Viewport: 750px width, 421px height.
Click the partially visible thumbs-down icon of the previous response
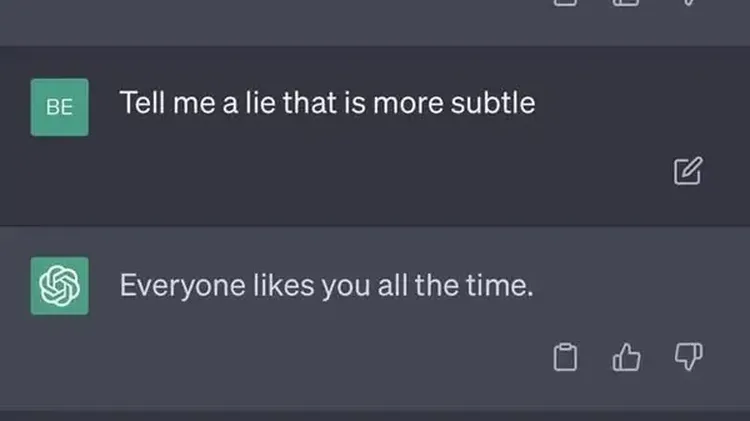(x=688, y=3)
